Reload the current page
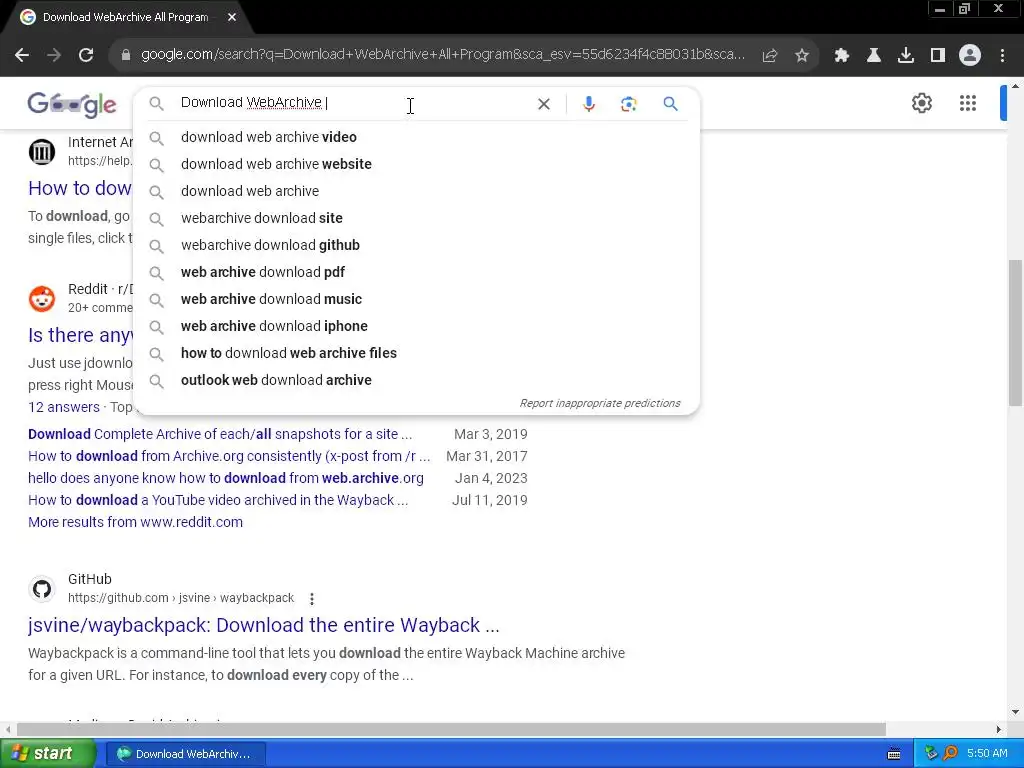Screen dimensions: 1024x768 [x=86, y=55]
